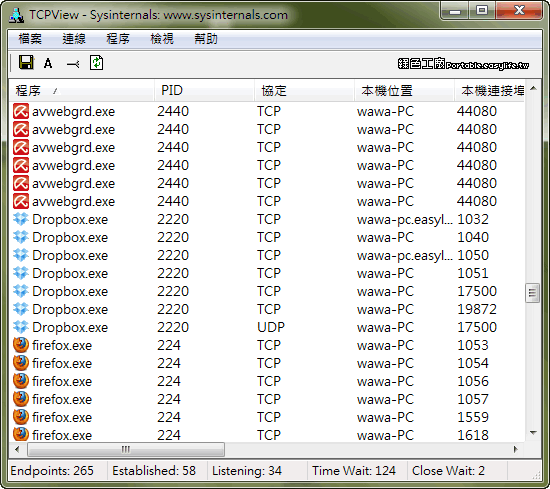Image resolution: width=550 pixels, height=489 pixels.
Task: Select the firefox.exe row with port 1053
Action: (268, 346)
